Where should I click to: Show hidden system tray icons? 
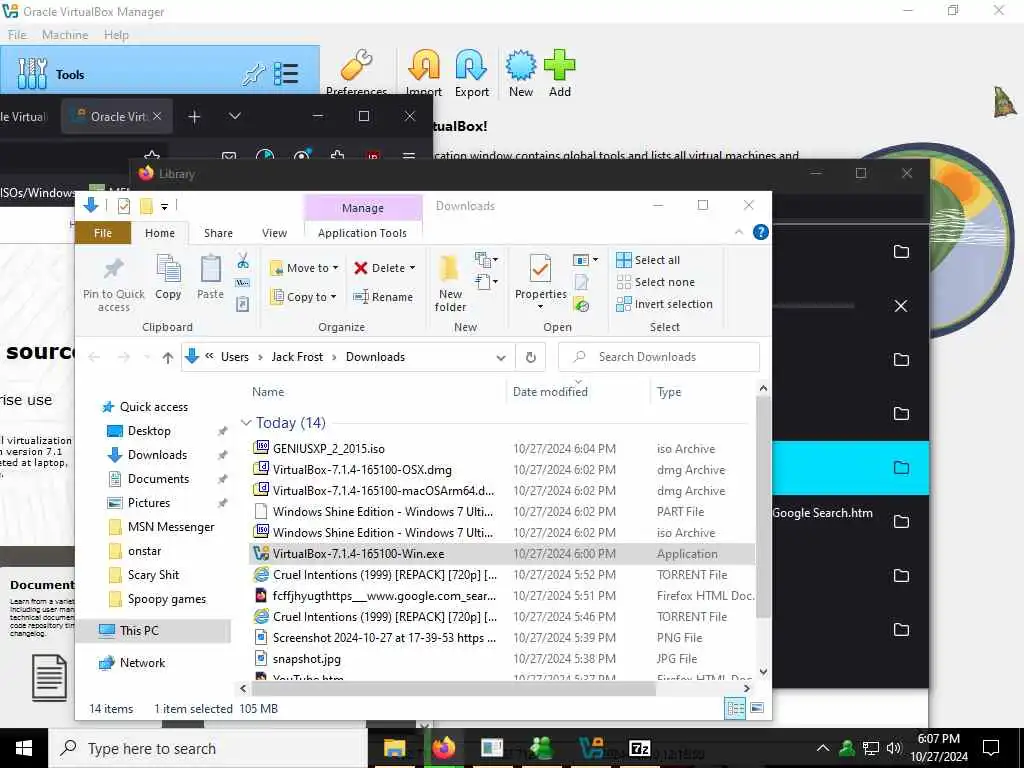click(x=823, y=748)
